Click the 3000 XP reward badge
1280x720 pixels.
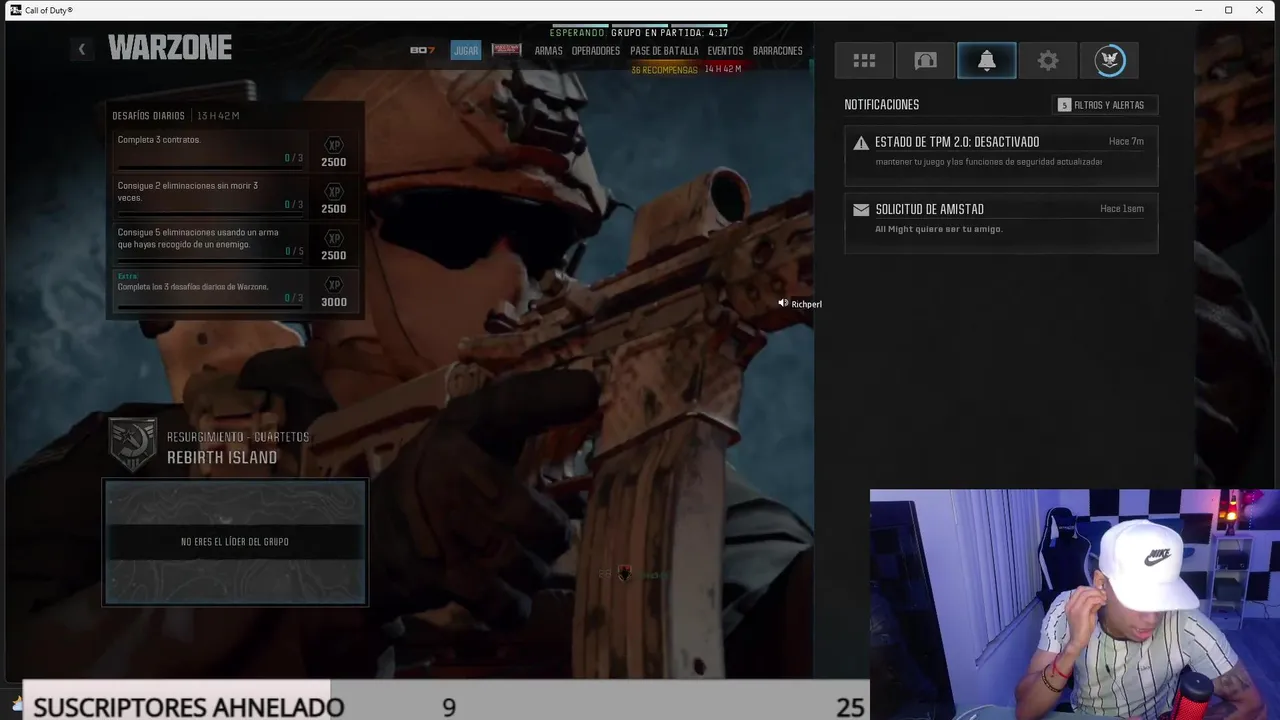(x=334, y=292)
